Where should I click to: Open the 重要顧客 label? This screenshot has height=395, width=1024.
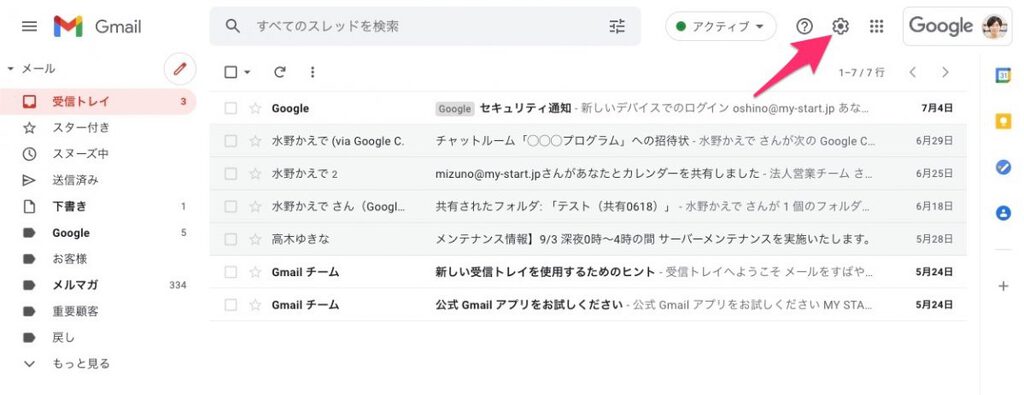(98, 311)
